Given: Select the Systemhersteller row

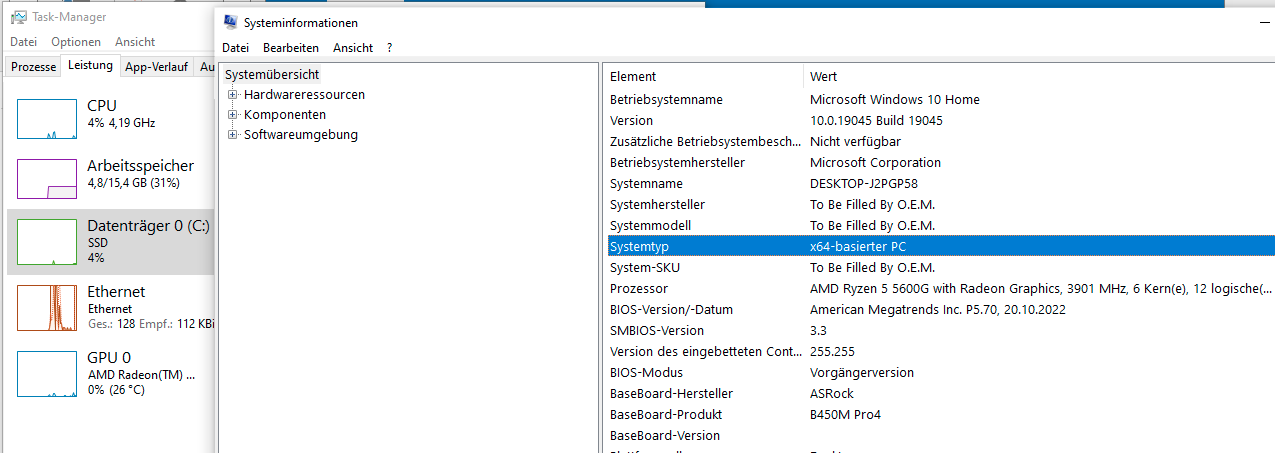Looking at the screenshot, I should pos(940,204).
